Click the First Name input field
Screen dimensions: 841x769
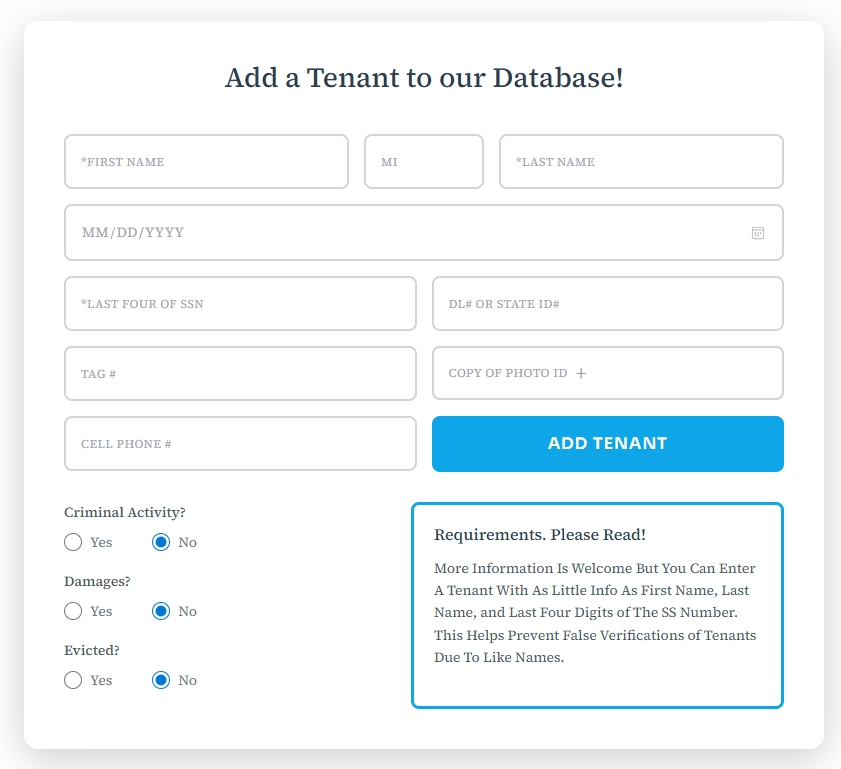pos(205,161)
